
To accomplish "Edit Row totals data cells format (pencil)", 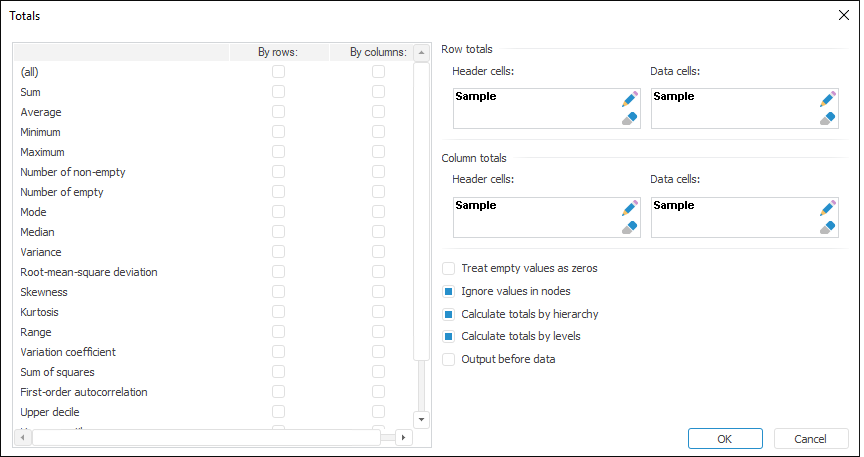I will 827,99.
